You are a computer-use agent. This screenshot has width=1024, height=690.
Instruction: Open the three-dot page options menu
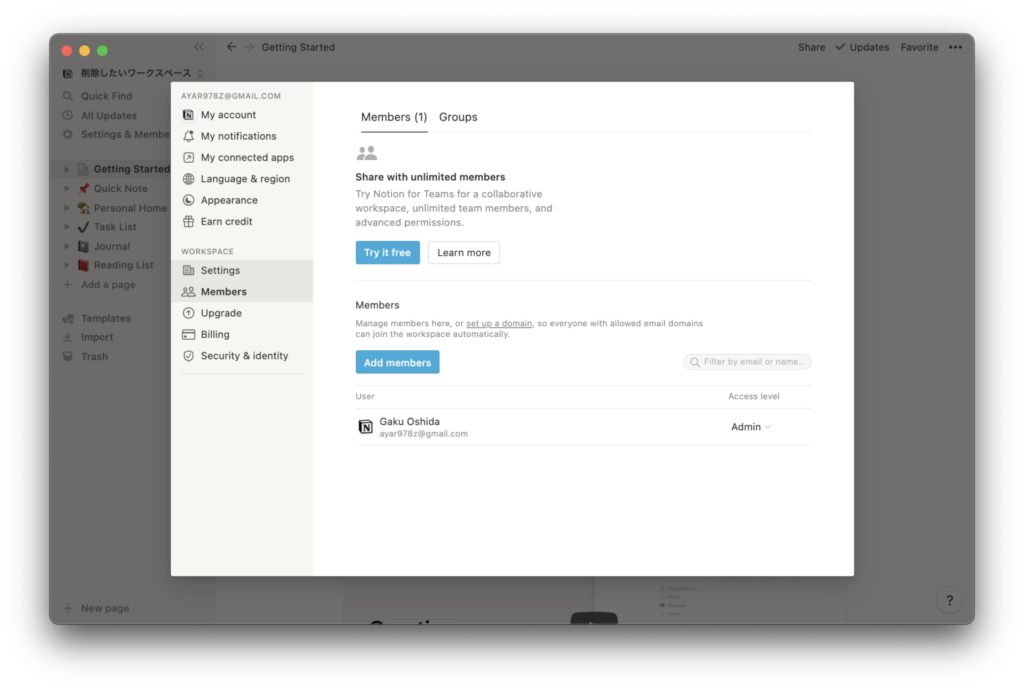(955, 47)
